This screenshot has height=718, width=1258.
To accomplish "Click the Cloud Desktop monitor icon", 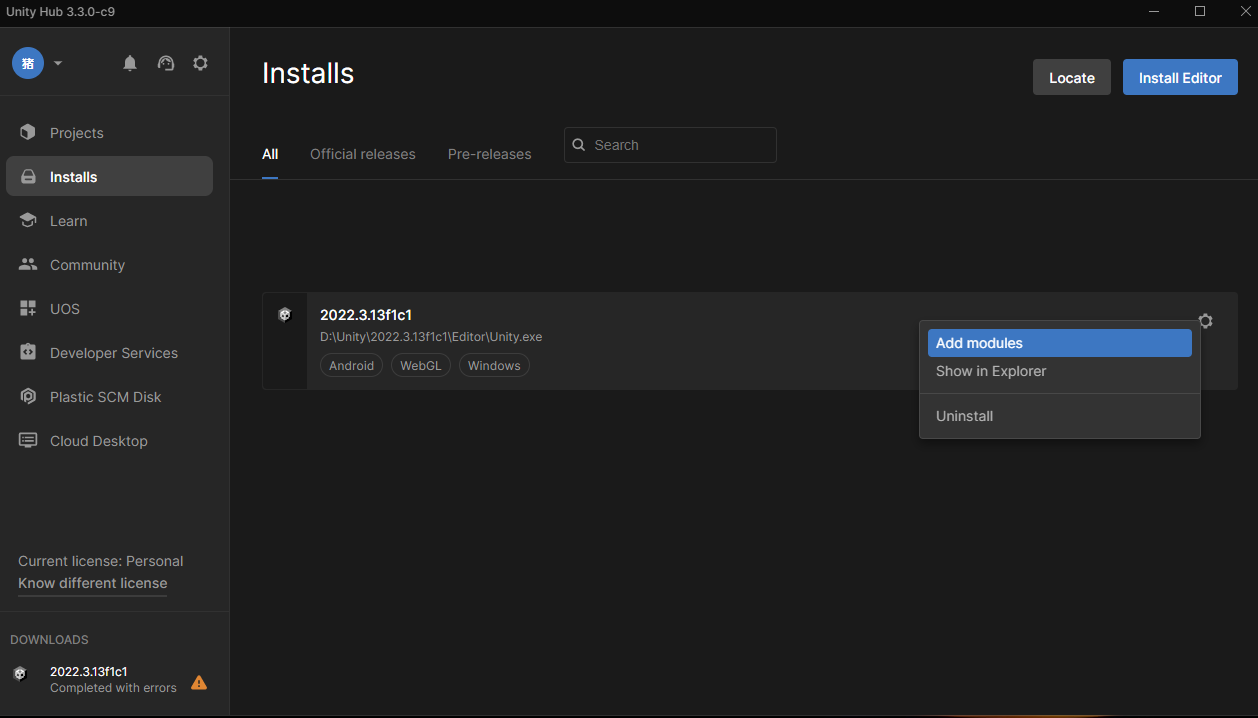I will [x=28, y=441].
